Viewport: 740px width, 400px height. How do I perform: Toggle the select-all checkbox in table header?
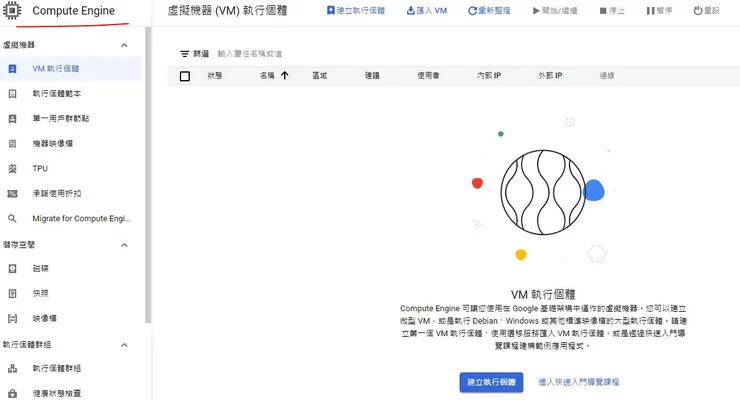pos(185,76)
